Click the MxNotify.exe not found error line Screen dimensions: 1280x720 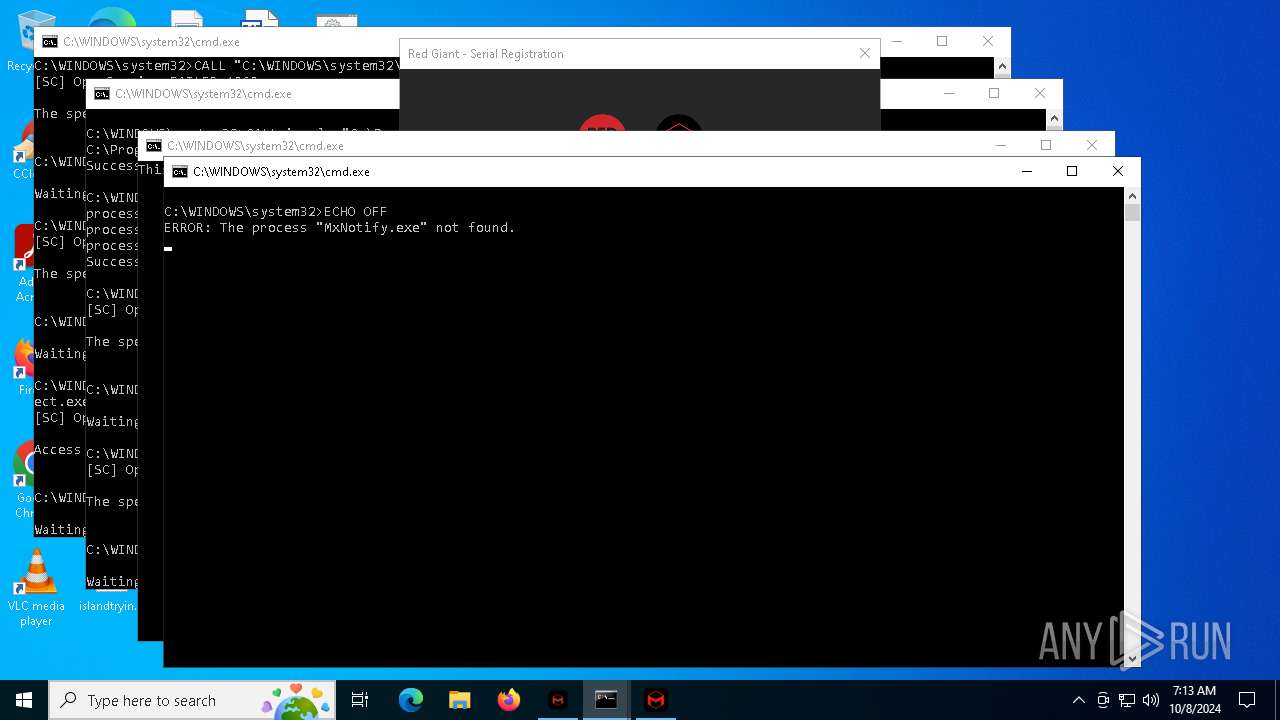coord(340,228)
